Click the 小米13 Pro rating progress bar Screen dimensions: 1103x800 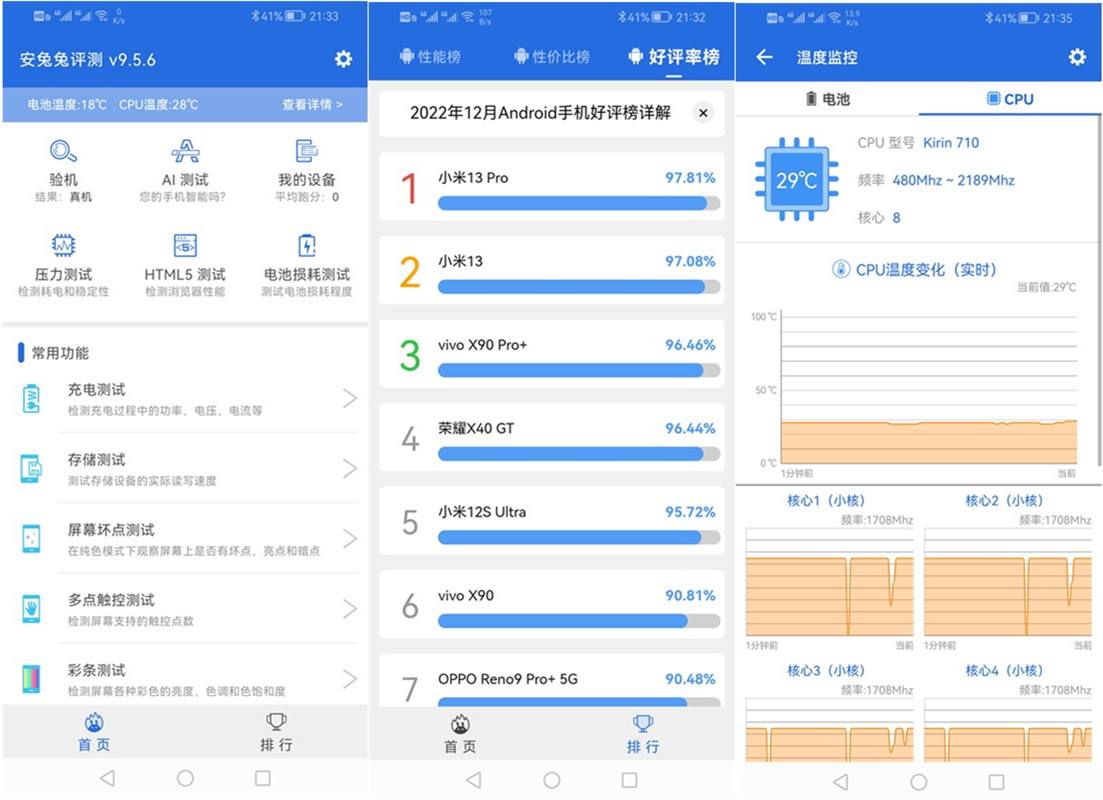click(x=578, y=203)
